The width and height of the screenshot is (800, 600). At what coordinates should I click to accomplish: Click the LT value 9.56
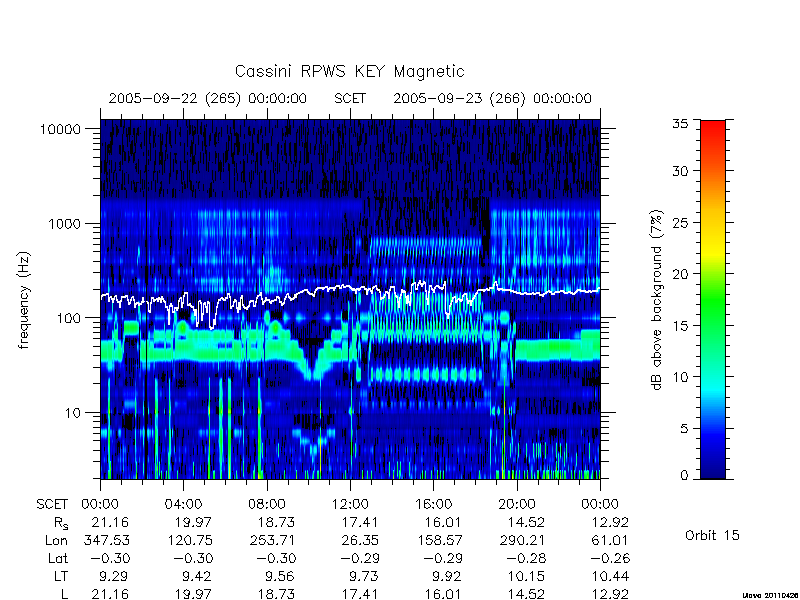280,577
